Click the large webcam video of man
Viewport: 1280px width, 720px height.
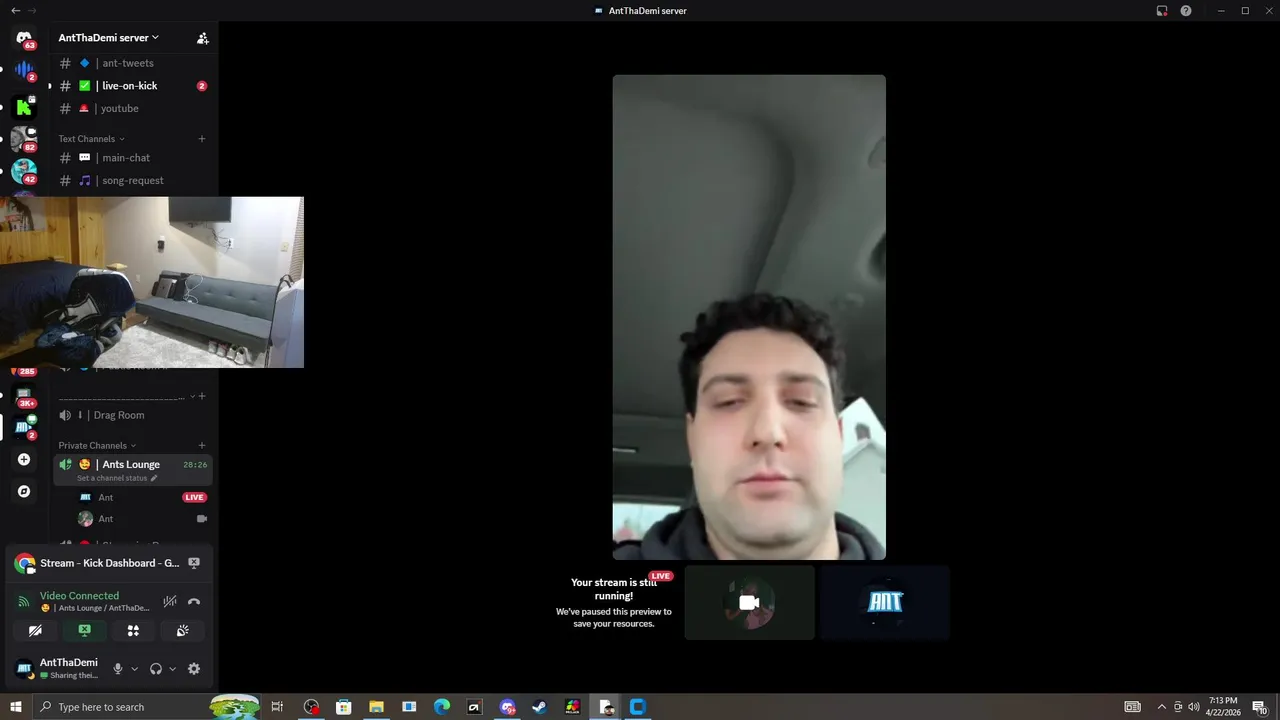coord(749,317)
